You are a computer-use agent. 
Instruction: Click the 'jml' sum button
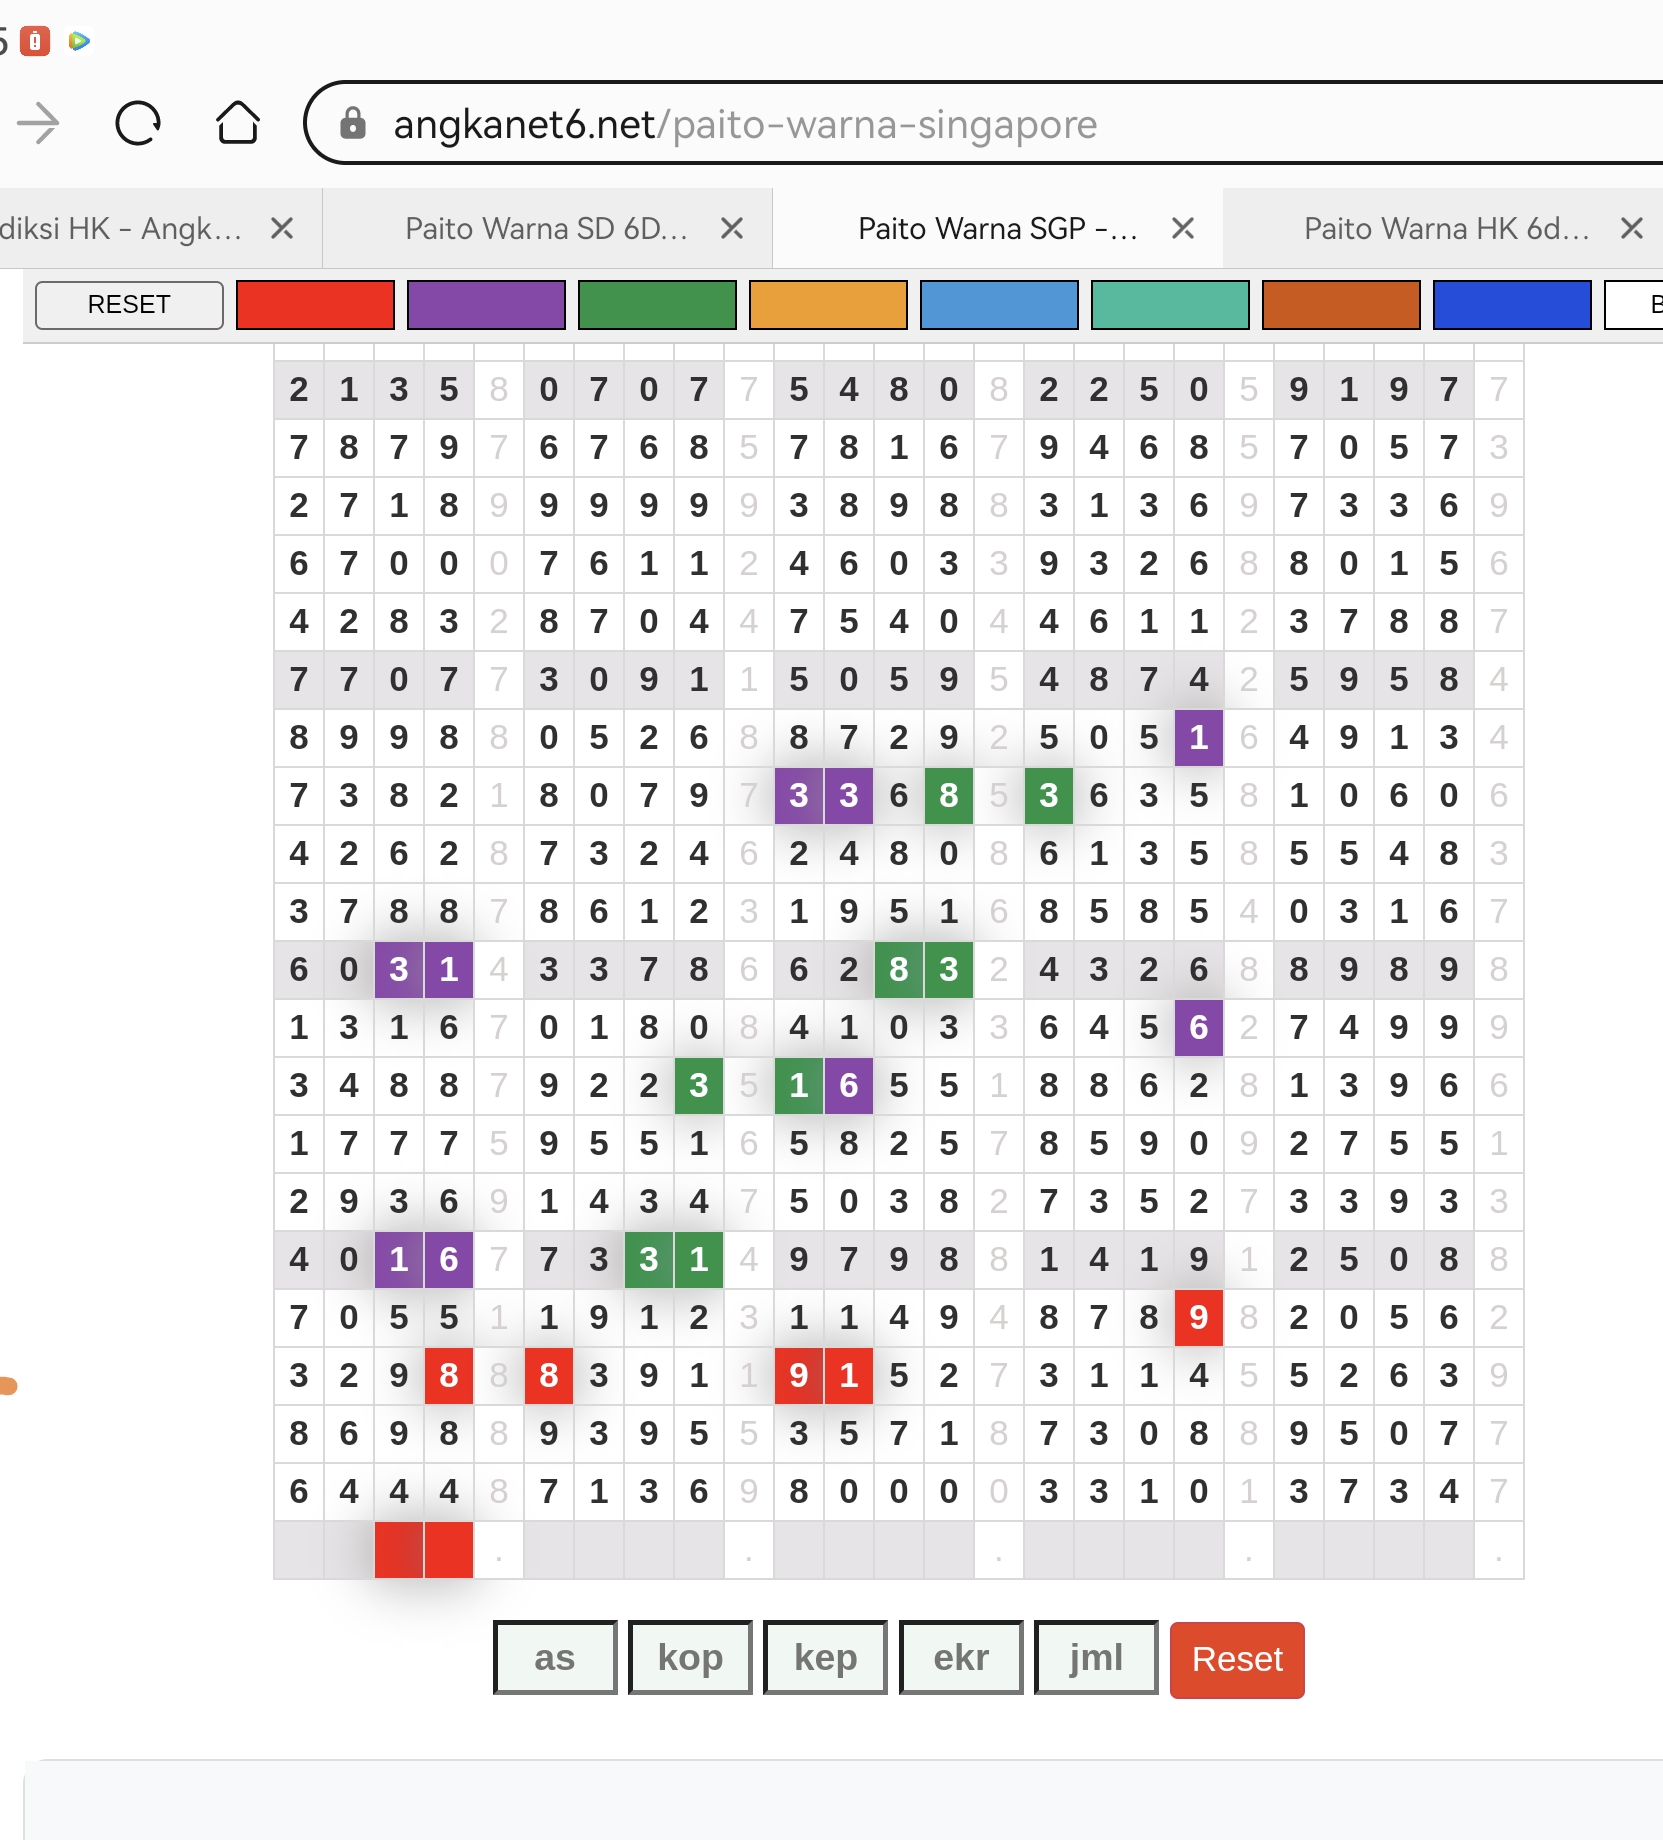[1096, 1658]
